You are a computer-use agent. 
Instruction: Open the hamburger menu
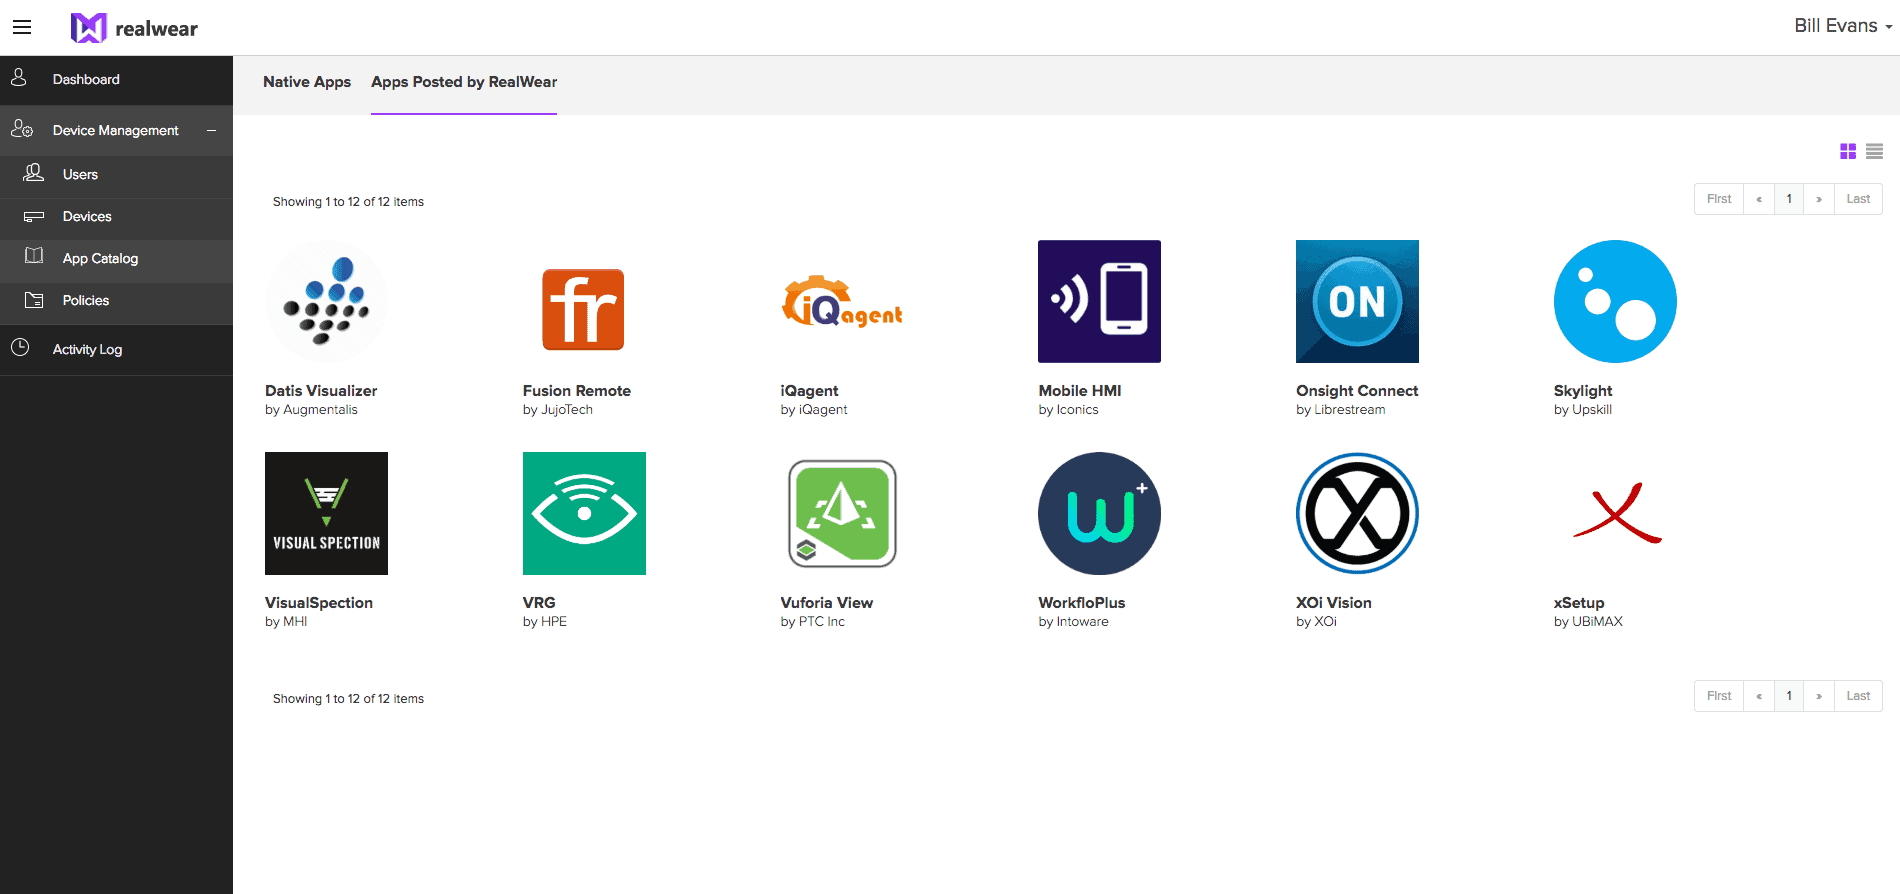(22, 27)
